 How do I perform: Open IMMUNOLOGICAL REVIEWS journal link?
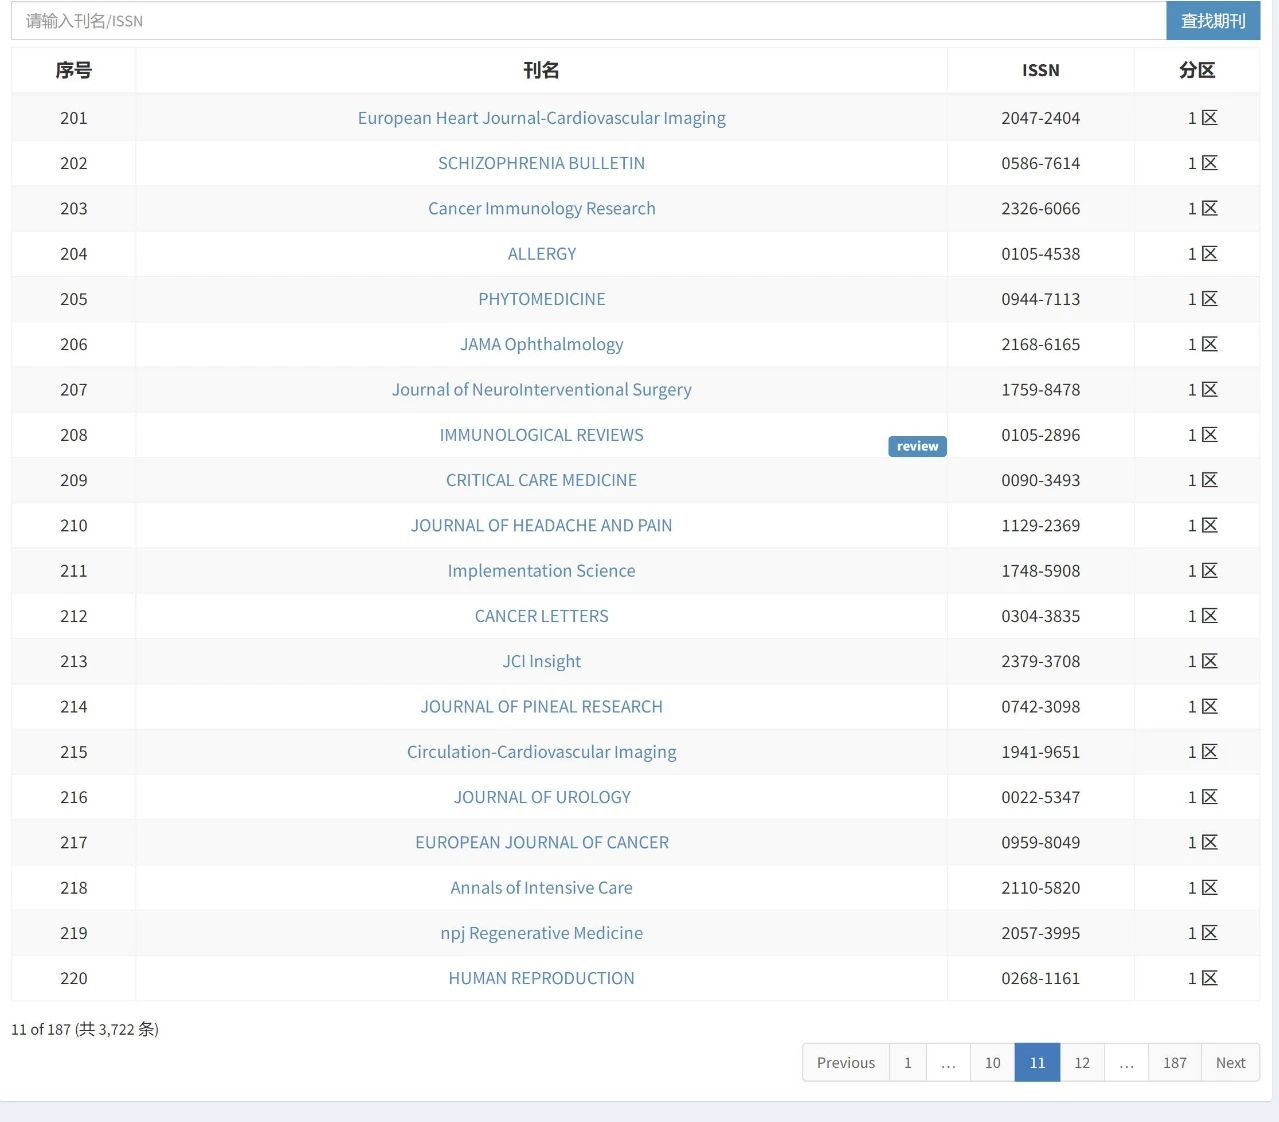[x=541, y=435]
